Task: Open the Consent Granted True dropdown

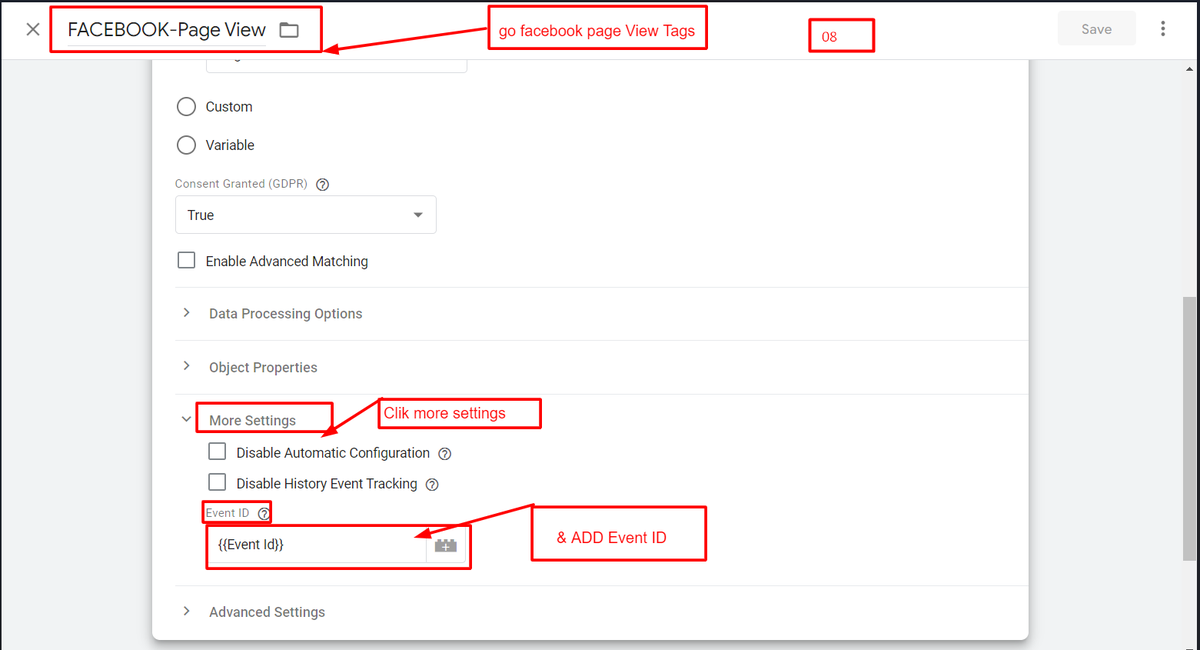Action: [x=305, y=215]
